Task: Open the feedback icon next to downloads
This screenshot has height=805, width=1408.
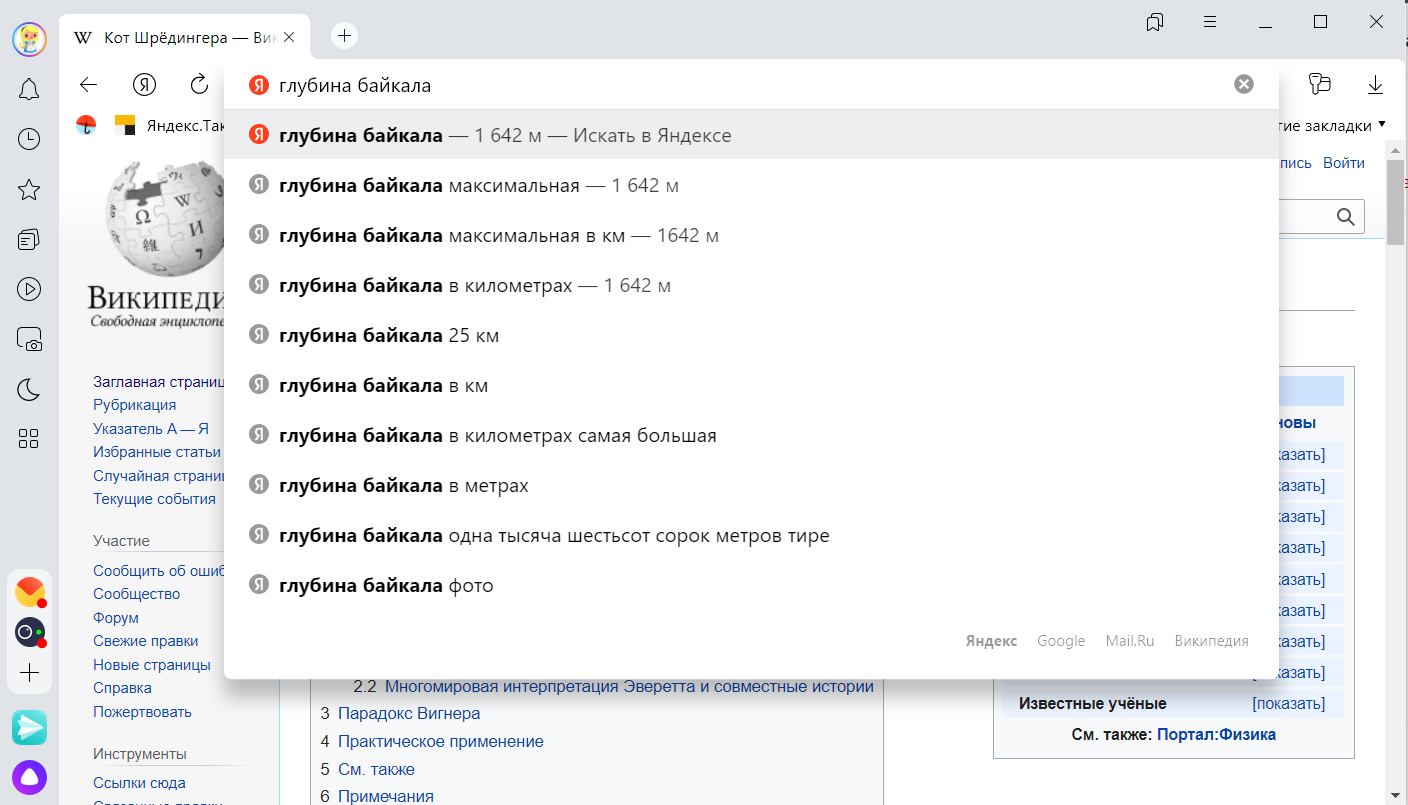Action: pyautogui.click(x=1320, y=85)
